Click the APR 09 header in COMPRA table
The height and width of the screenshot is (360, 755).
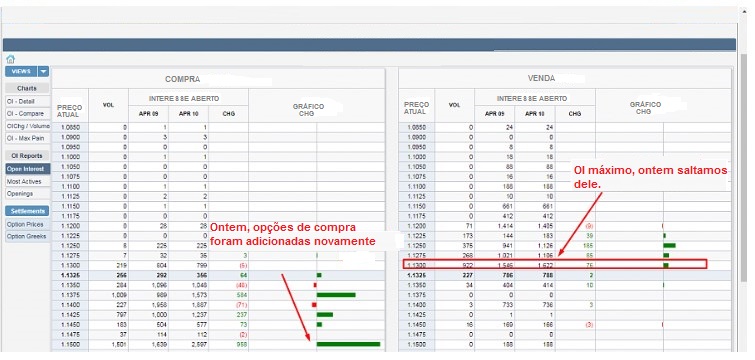148,114
